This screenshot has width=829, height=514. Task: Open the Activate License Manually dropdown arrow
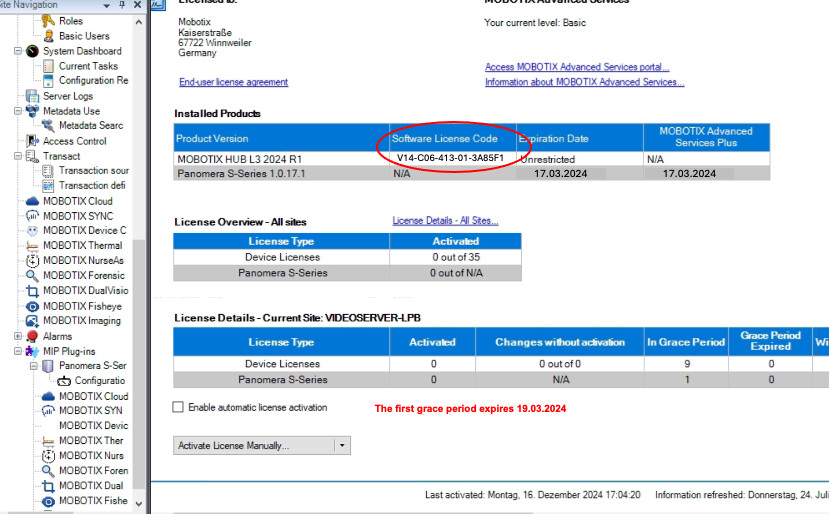click(342, 445)
